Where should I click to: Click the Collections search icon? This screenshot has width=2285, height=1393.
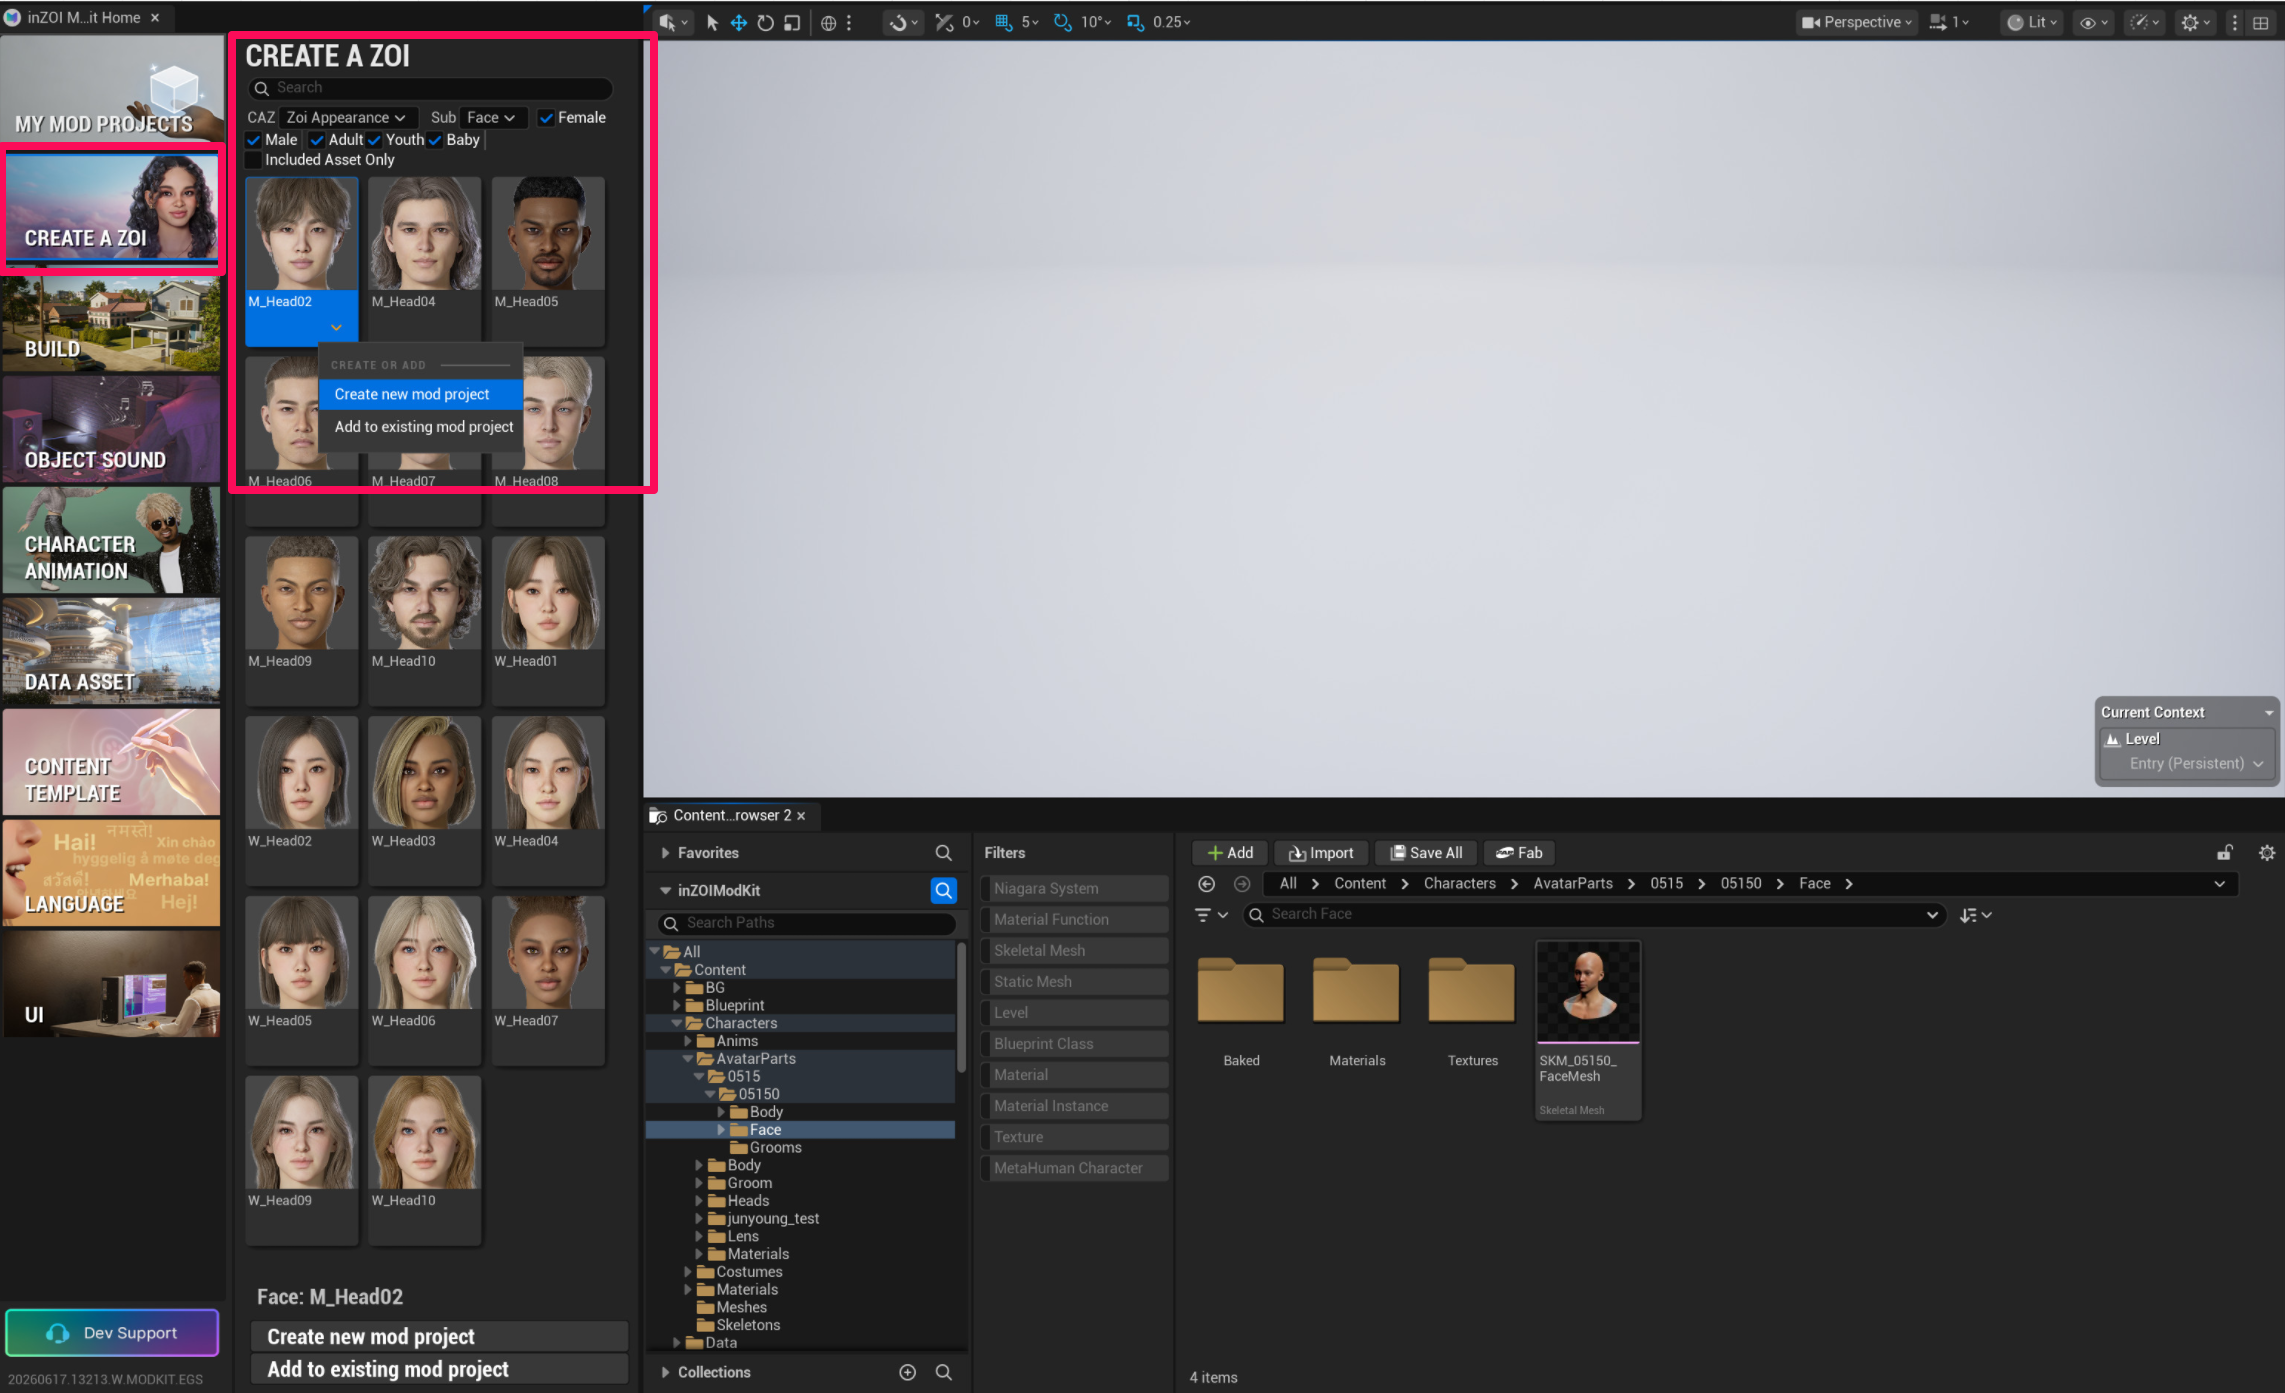[x=943, y=1372]
